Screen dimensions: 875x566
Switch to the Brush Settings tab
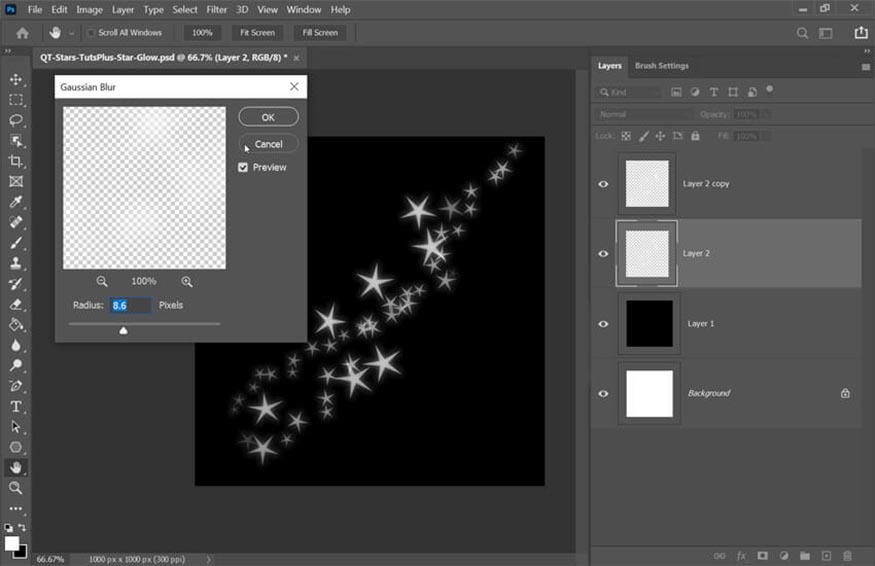tap(662, 66)
